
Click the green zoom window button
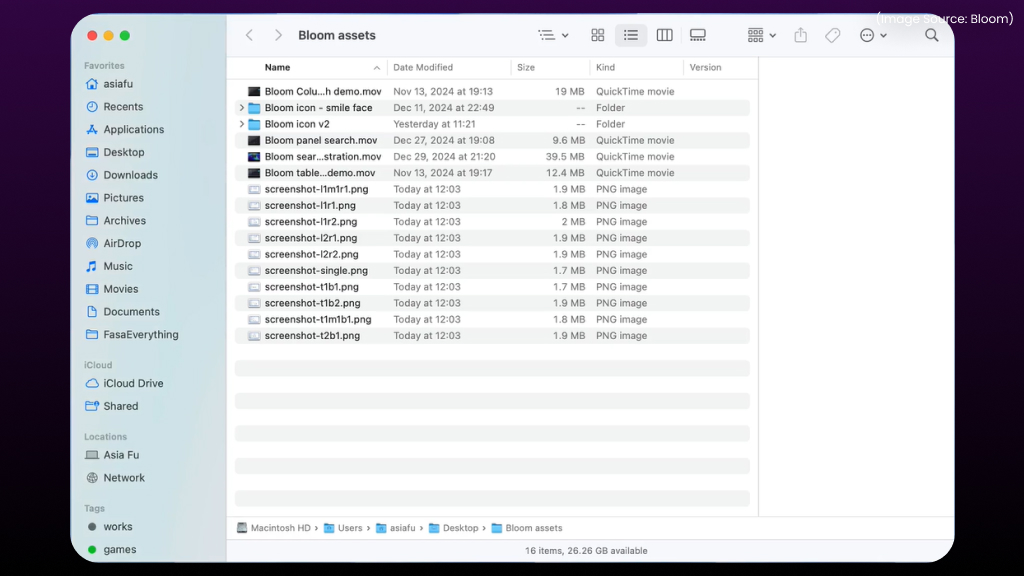click(125, 35)
